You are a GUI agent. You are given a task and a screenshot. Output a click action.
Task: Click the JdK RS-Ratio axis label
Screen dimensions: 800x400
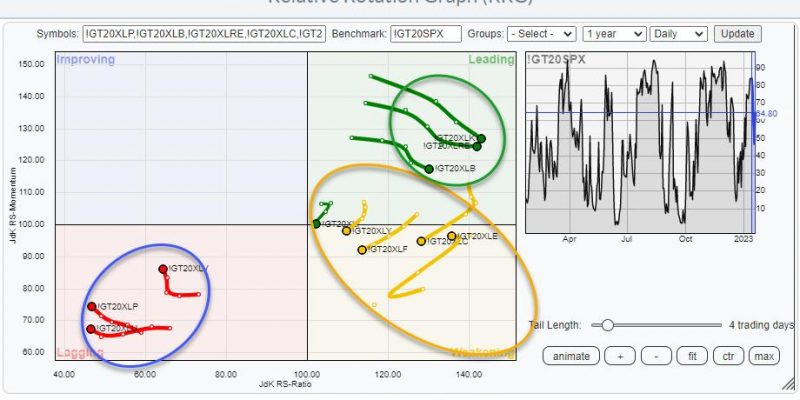click(x=285, y=384)
